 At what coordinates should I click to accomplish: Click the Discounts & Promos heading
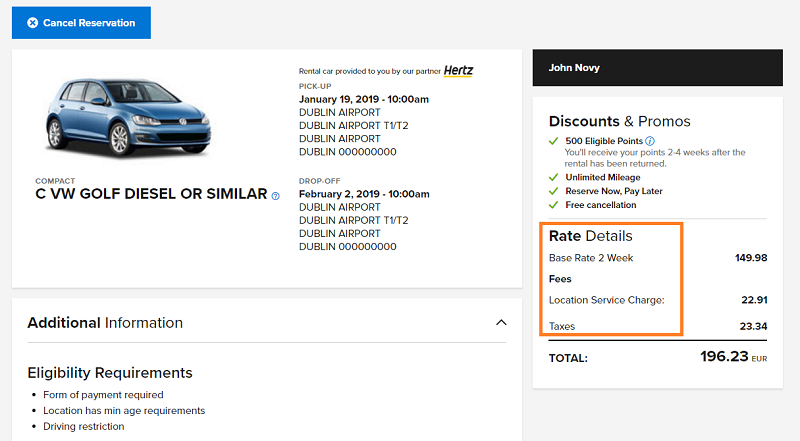[619, 121]
